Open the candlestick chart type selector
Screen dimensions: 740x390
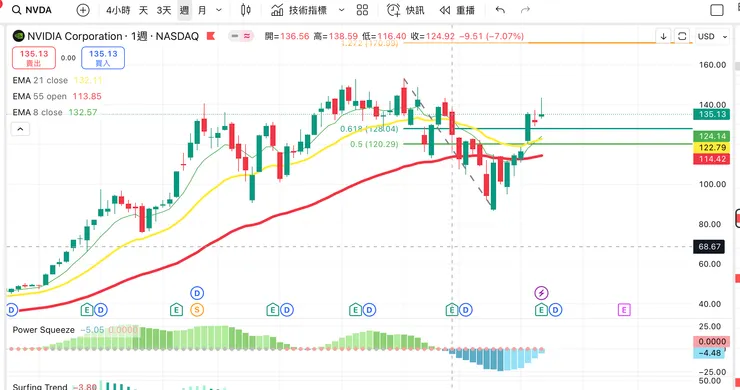click(246, 10)
